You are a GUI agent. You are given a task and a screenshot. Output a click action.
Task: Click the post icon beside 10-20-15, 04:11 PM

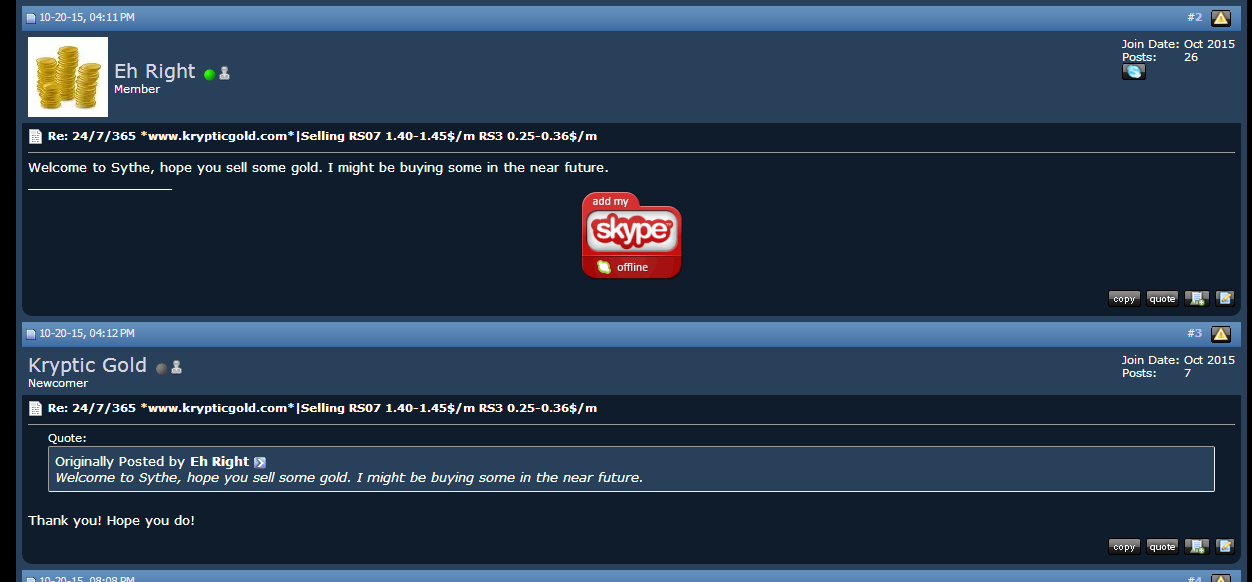point(31,18)
